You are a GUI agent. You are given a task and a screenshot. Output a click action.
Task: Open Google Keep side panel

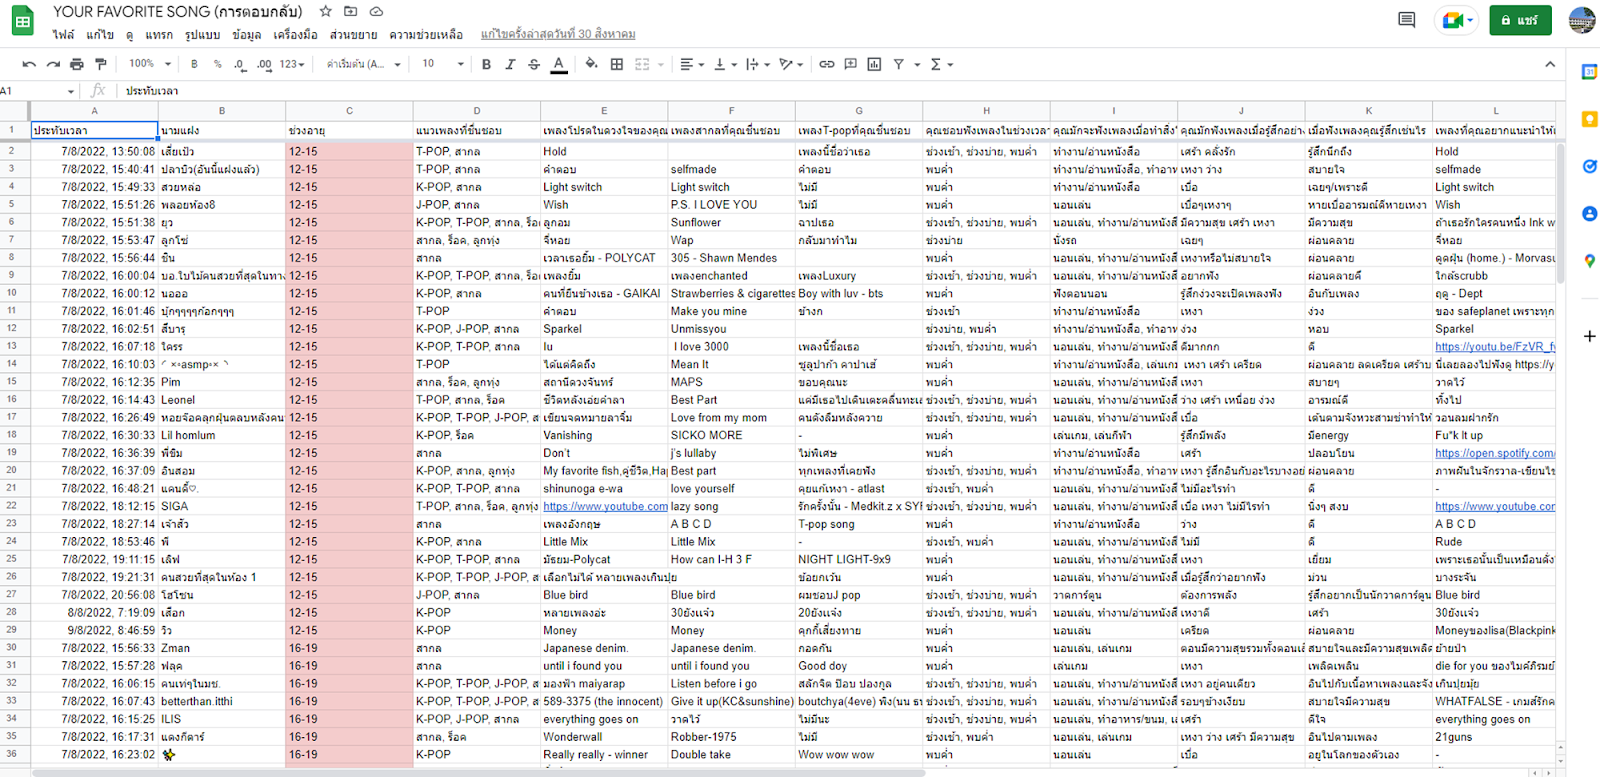pos(1589,119)
